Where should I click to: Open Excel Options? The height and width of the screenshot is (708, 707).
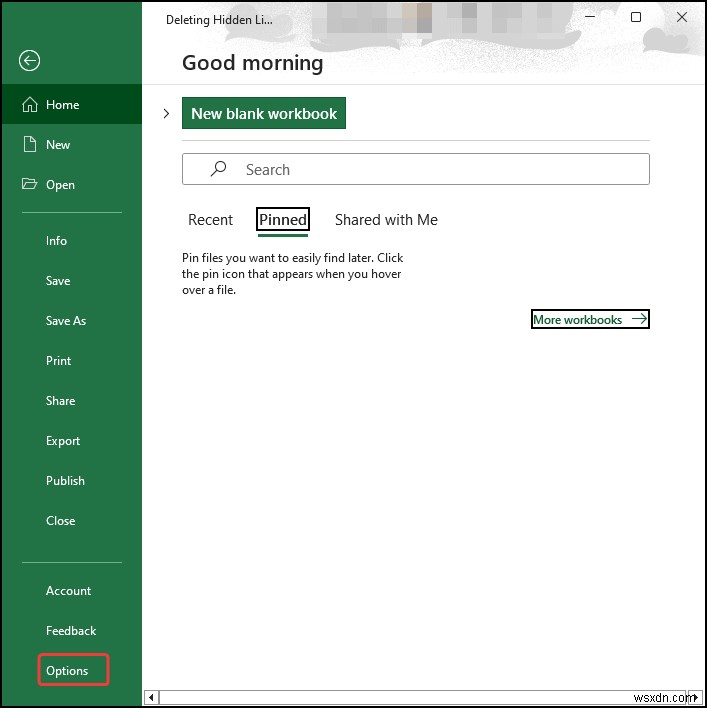point(73,670)
